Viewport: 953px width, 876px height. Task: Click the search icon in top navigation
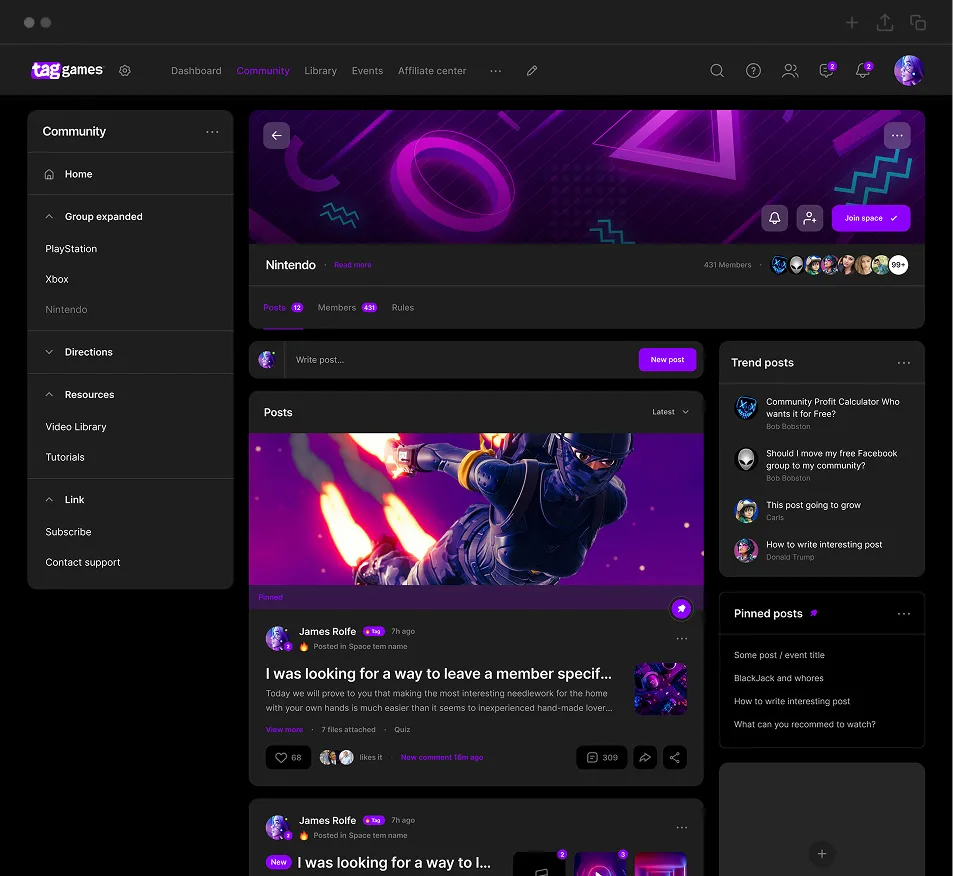click(717, 71)
